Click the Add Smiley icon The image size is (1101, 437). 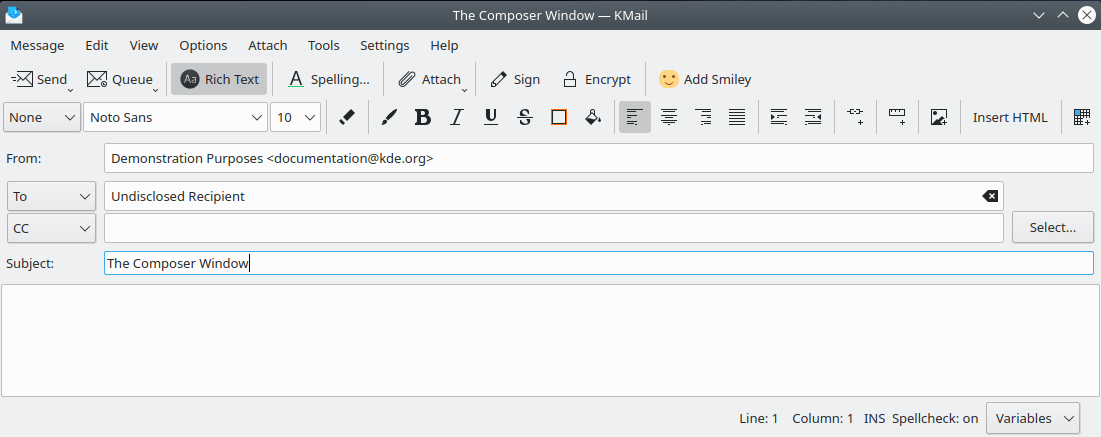(x=668, y=79)
